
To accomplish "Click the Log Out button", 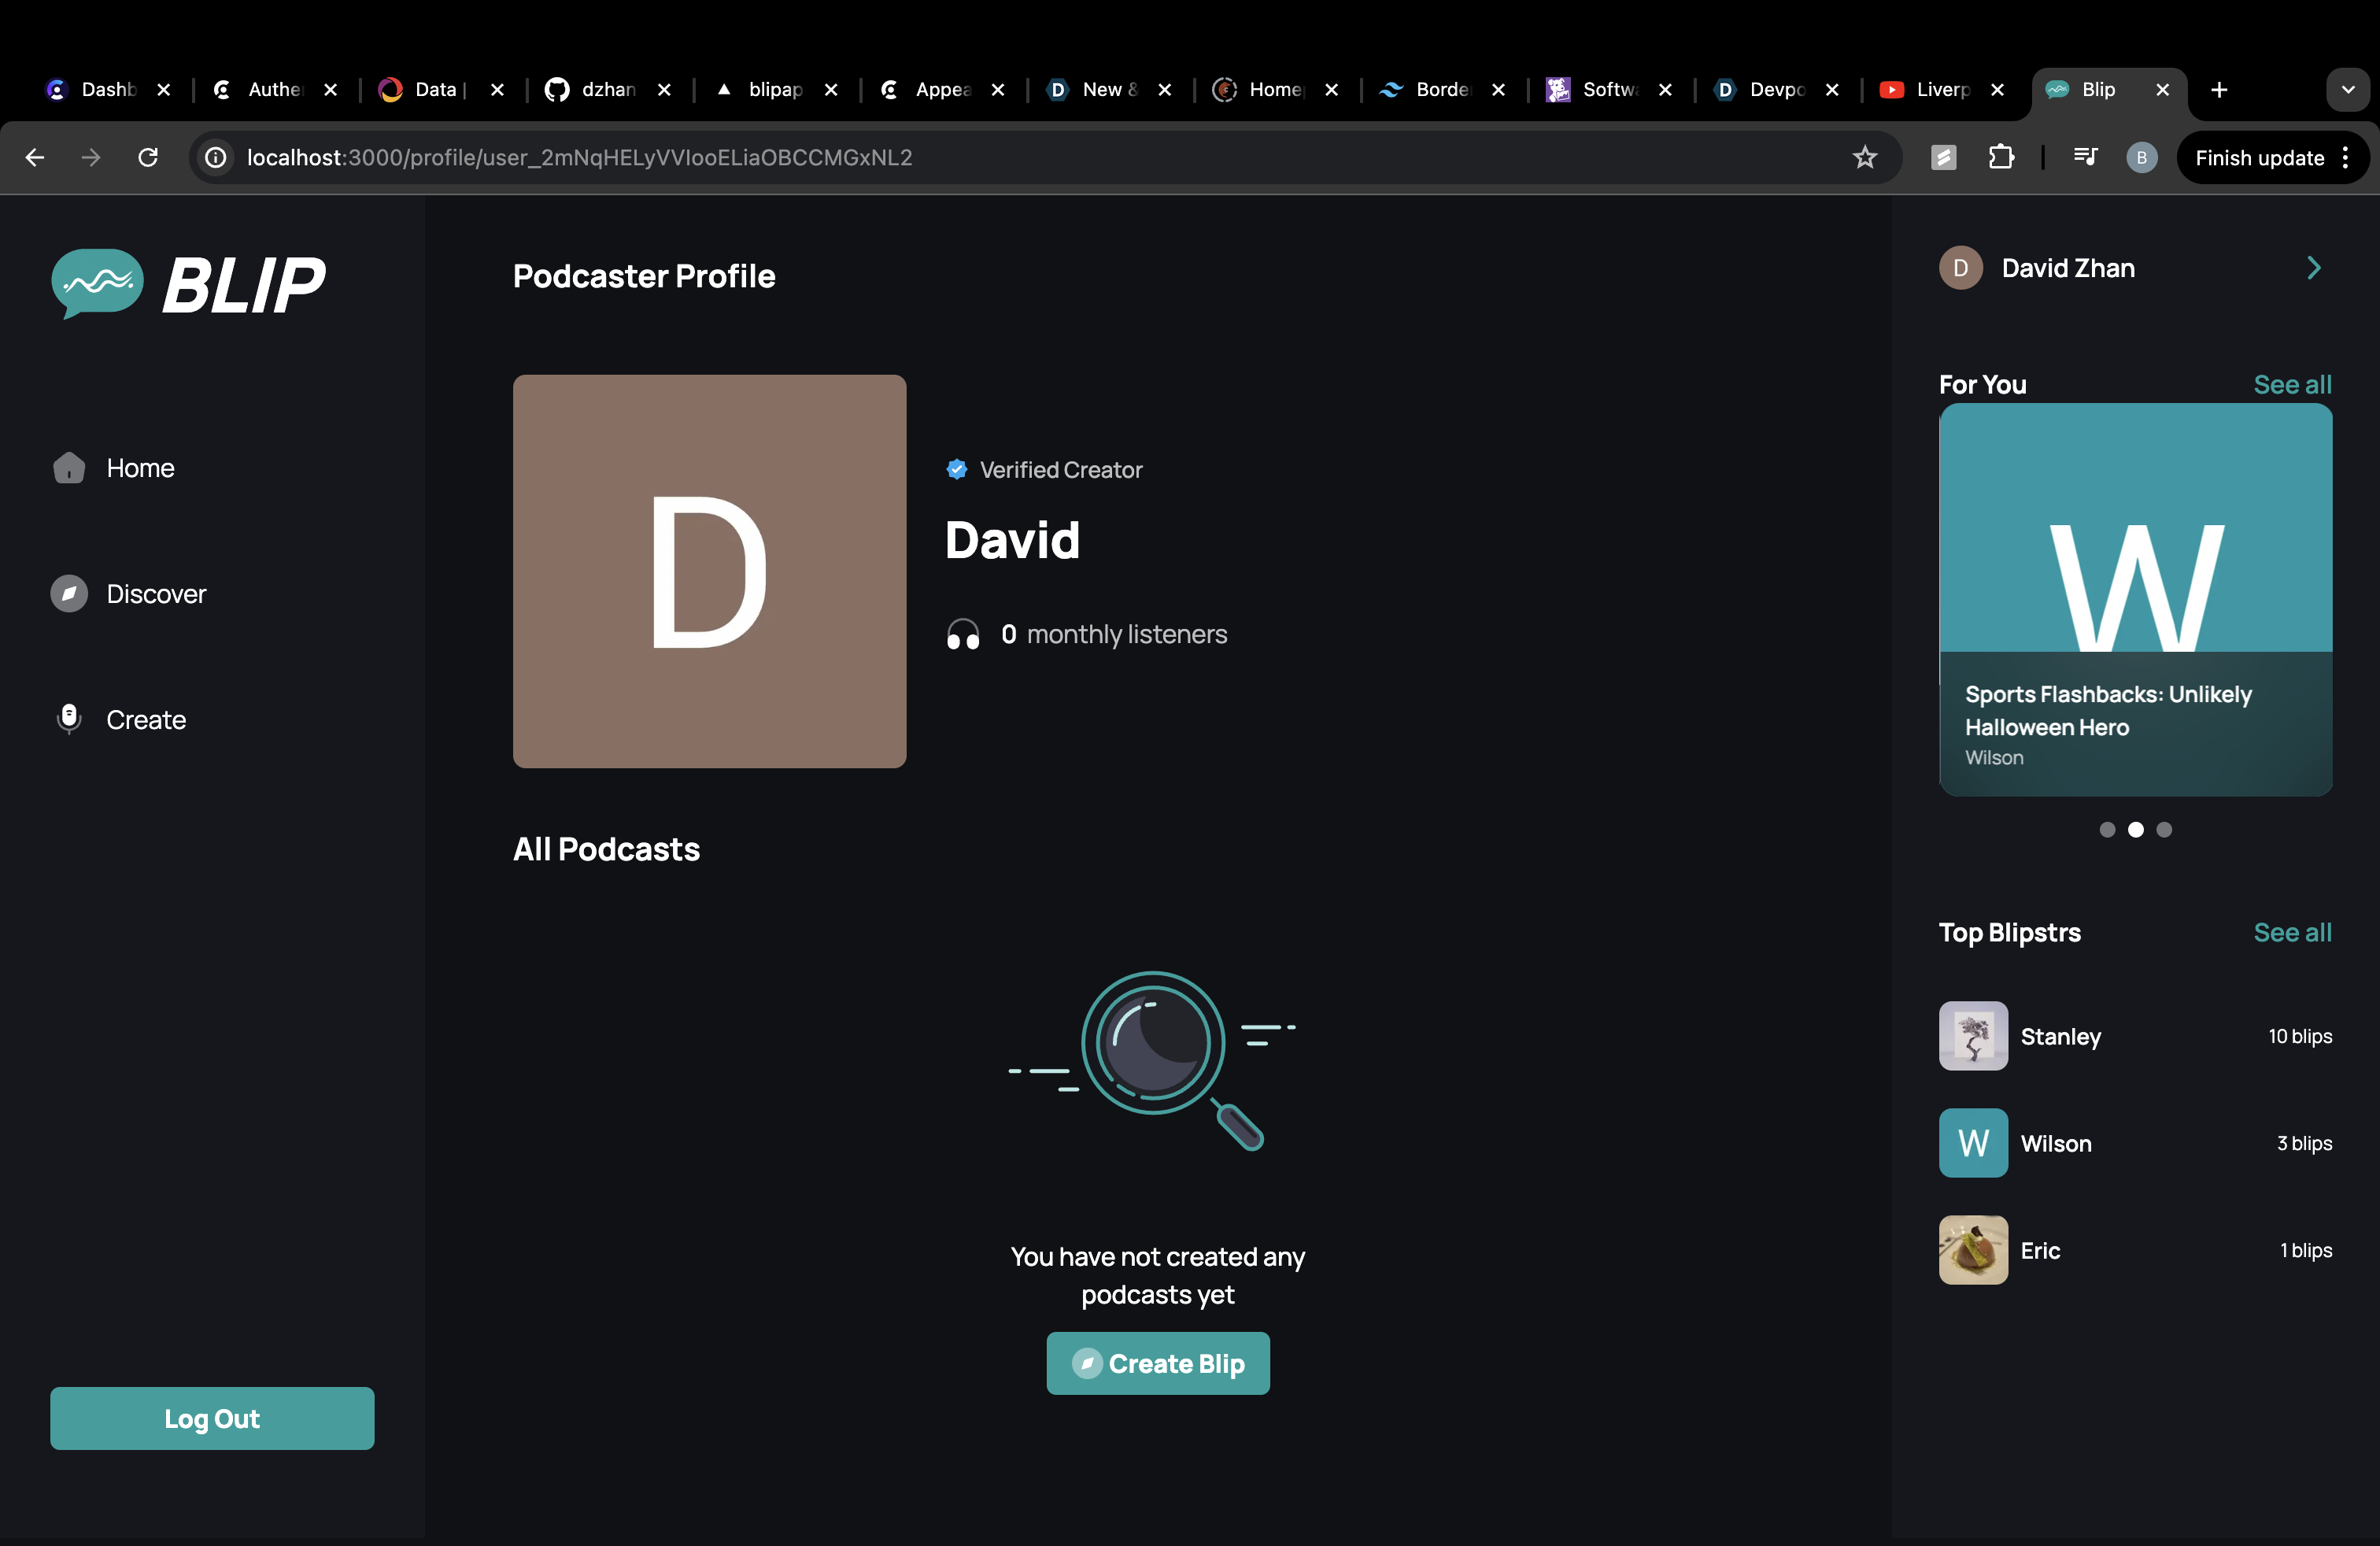I will coord(212,1418).
